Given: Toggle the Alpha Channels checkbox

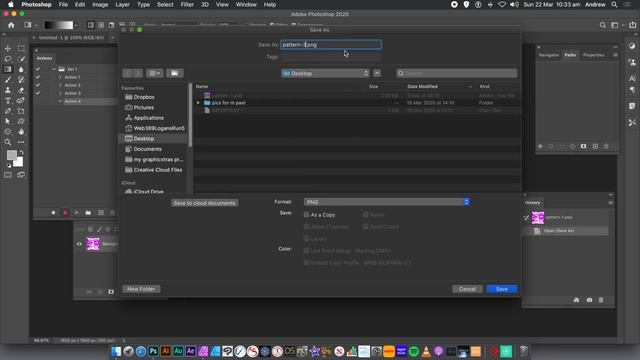Looking at the screenshot, I should click(x=307, y=227).
